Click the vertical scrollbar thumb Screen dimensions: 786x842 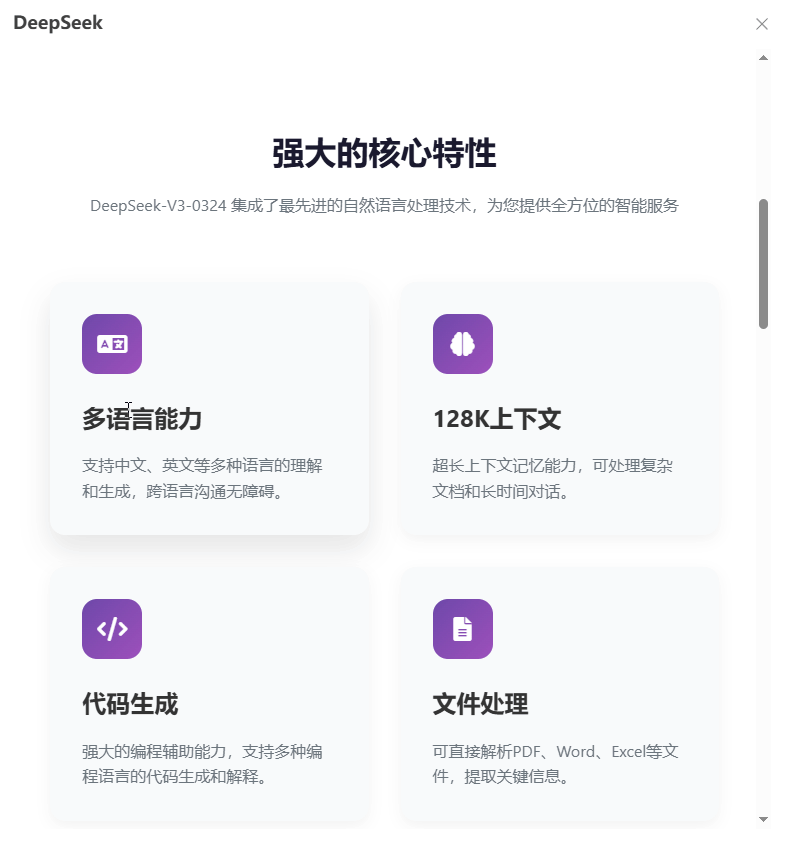pos(763,264)
